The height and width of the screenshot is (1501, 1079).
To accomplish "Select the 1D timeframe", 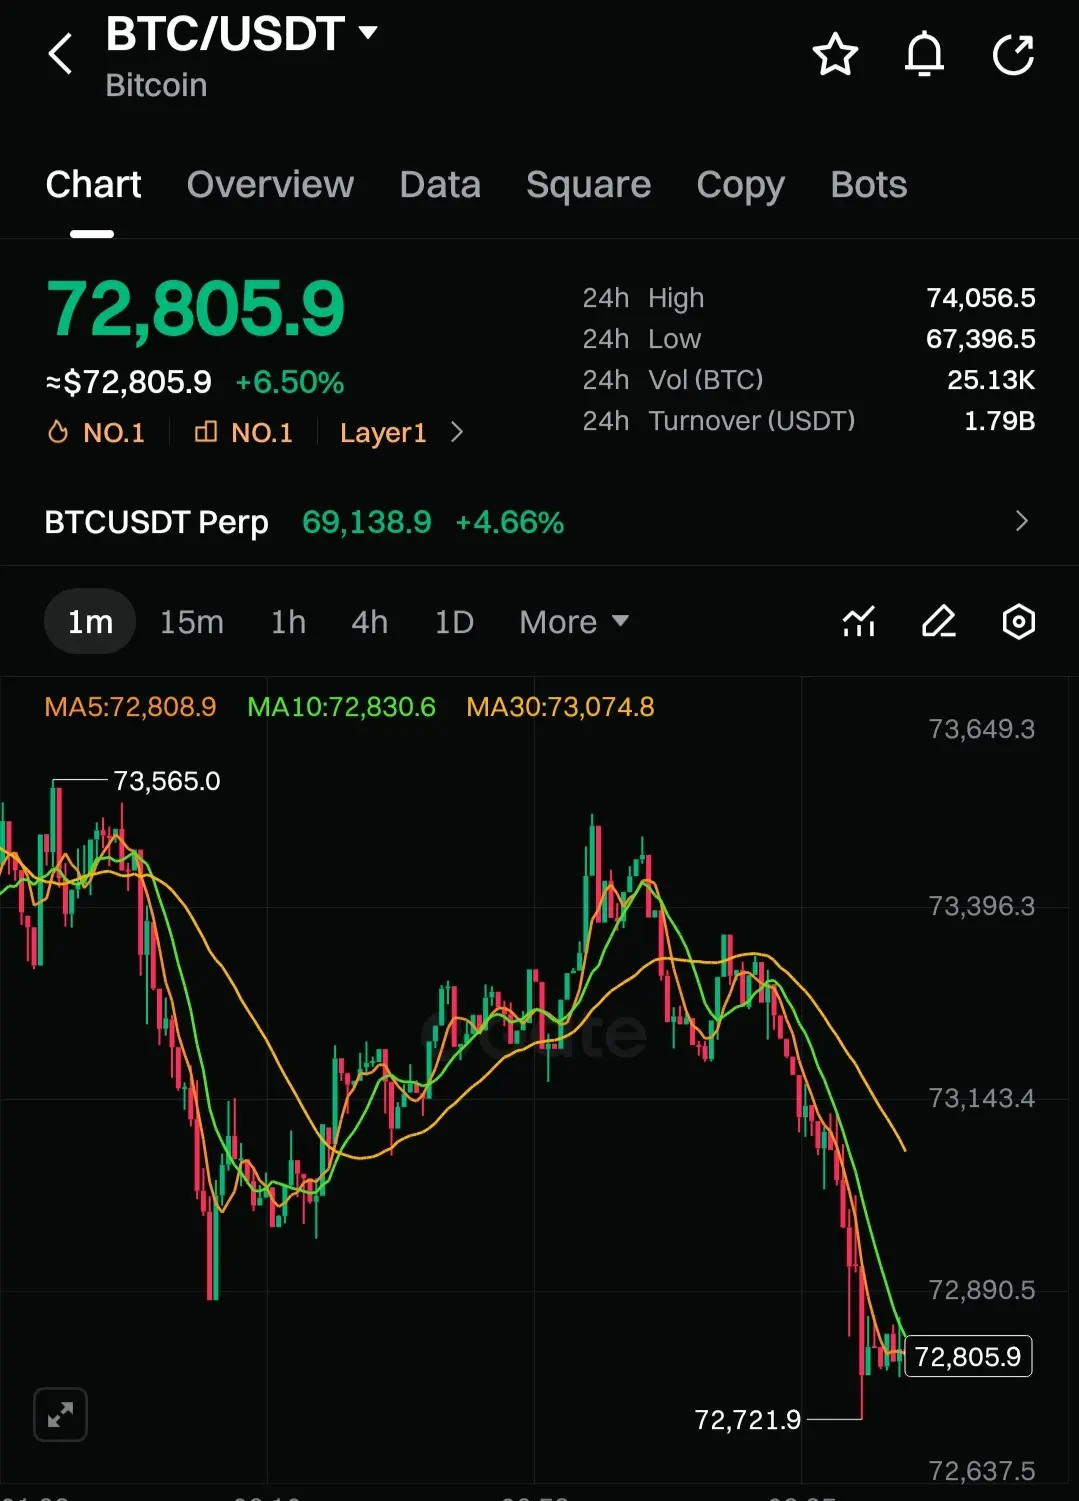I will (454, 622).
